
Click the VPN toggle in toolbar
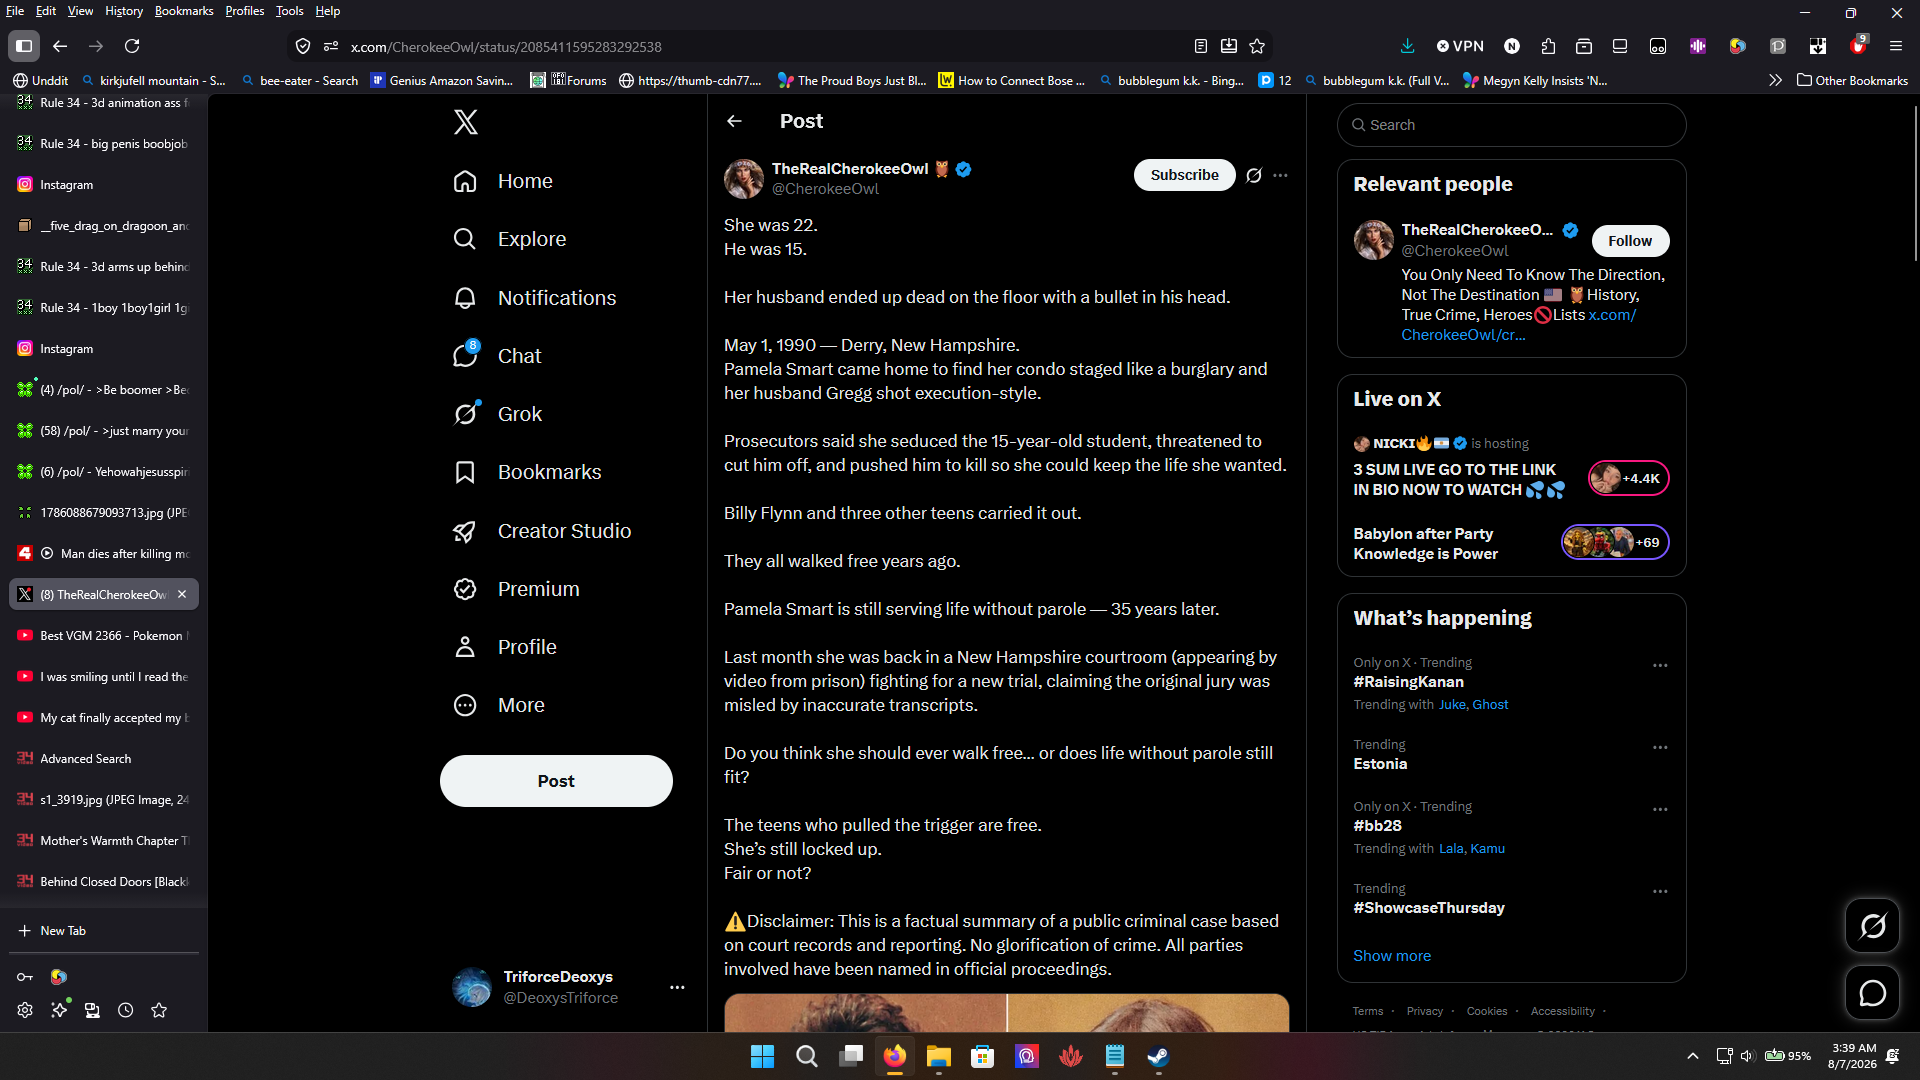(x=1460, y=46)
